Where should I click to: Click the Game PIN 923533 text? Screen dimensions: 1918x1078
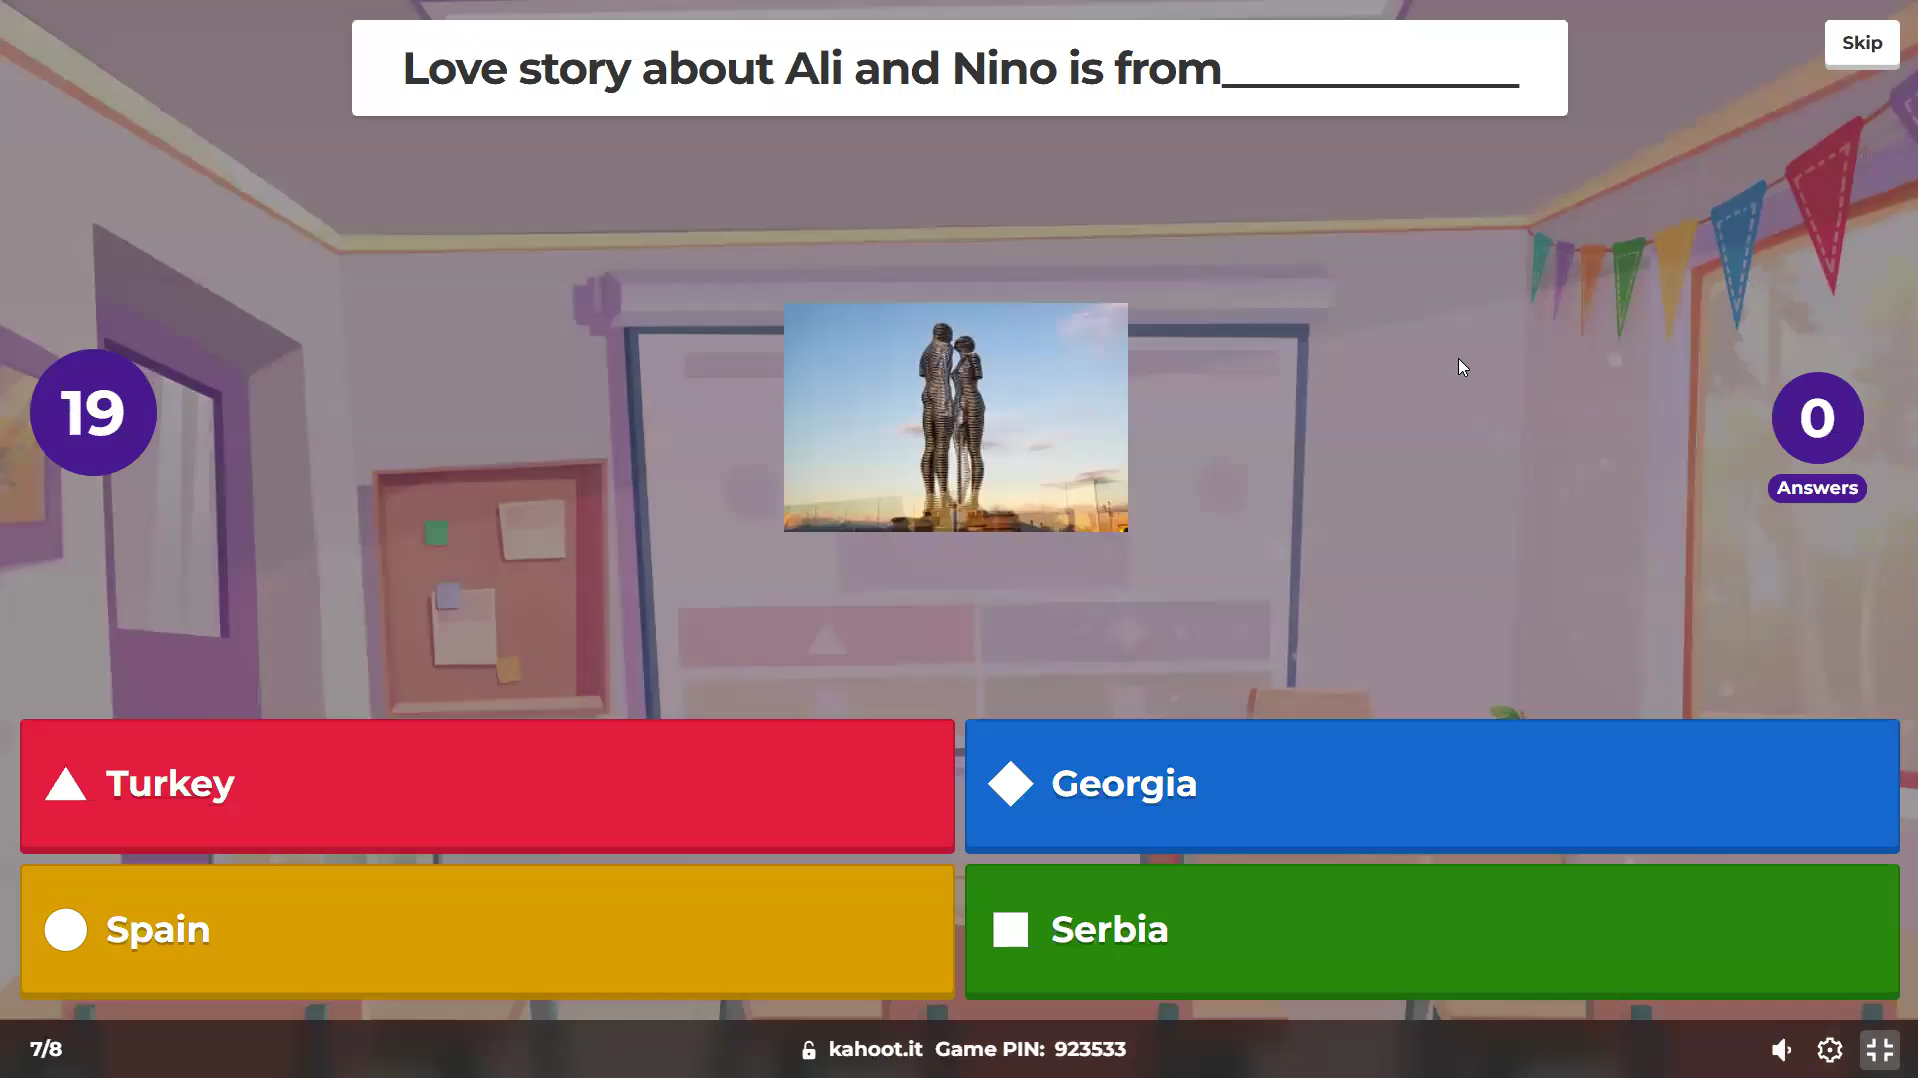click(1030, 1049)
